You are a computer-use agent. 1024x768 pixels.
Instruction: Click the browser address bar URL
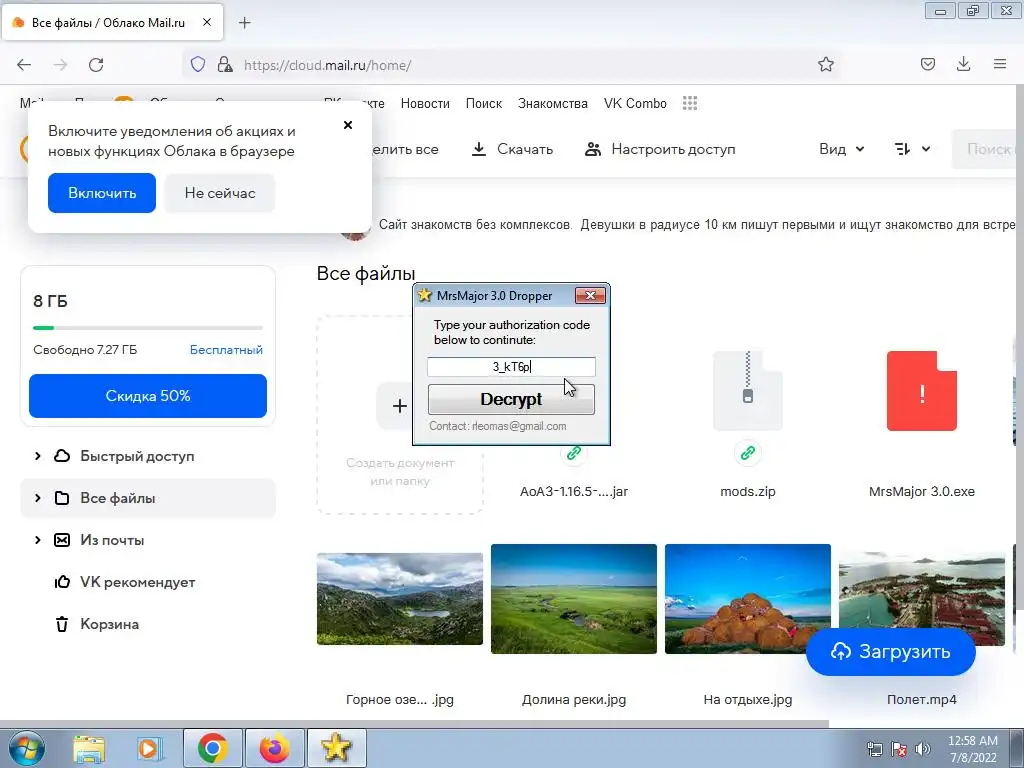point(327,65)
